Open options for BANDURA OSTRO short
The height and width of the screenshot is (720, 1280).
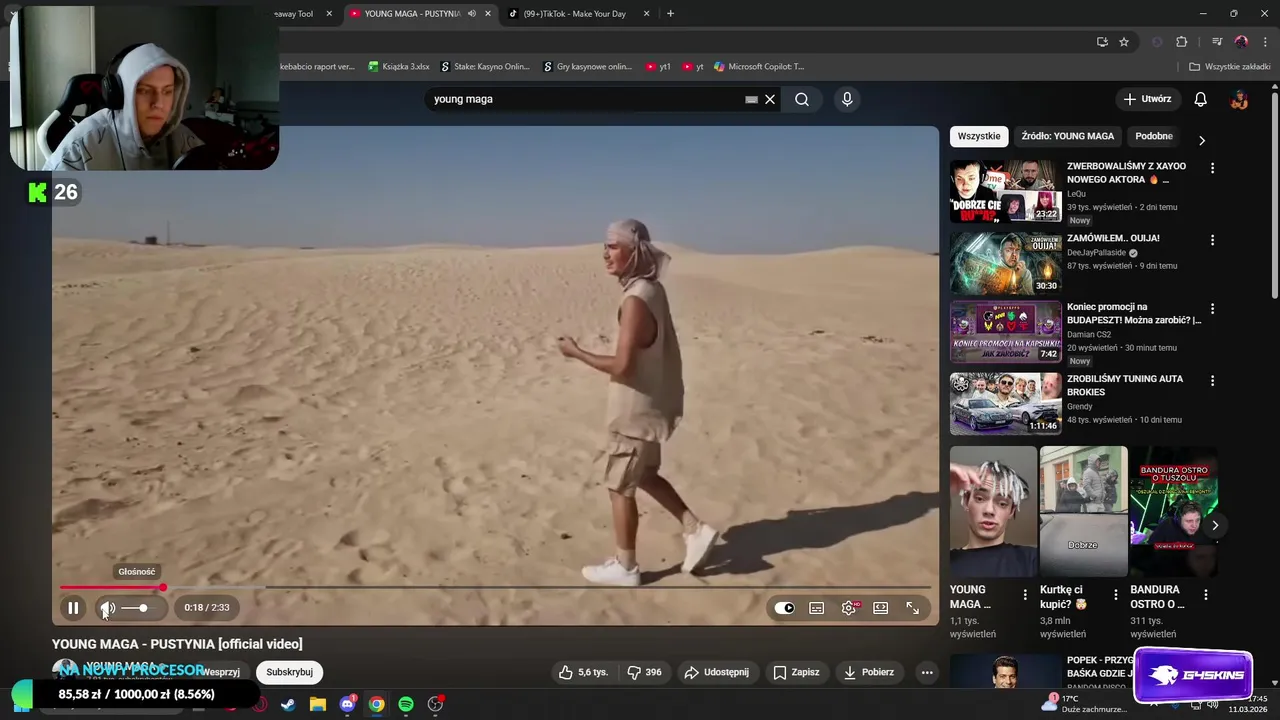point(1205,595)
